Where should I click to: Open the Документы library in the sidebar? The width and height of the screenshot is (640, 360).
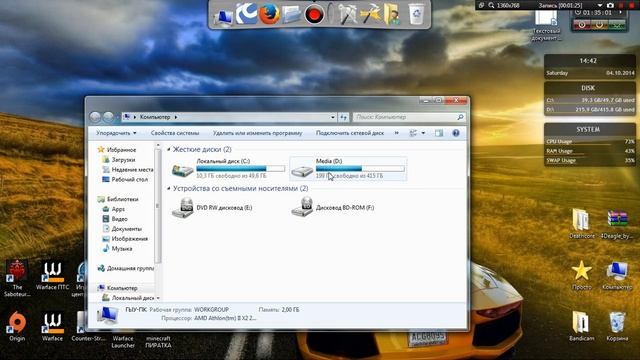tap(122, 229)
